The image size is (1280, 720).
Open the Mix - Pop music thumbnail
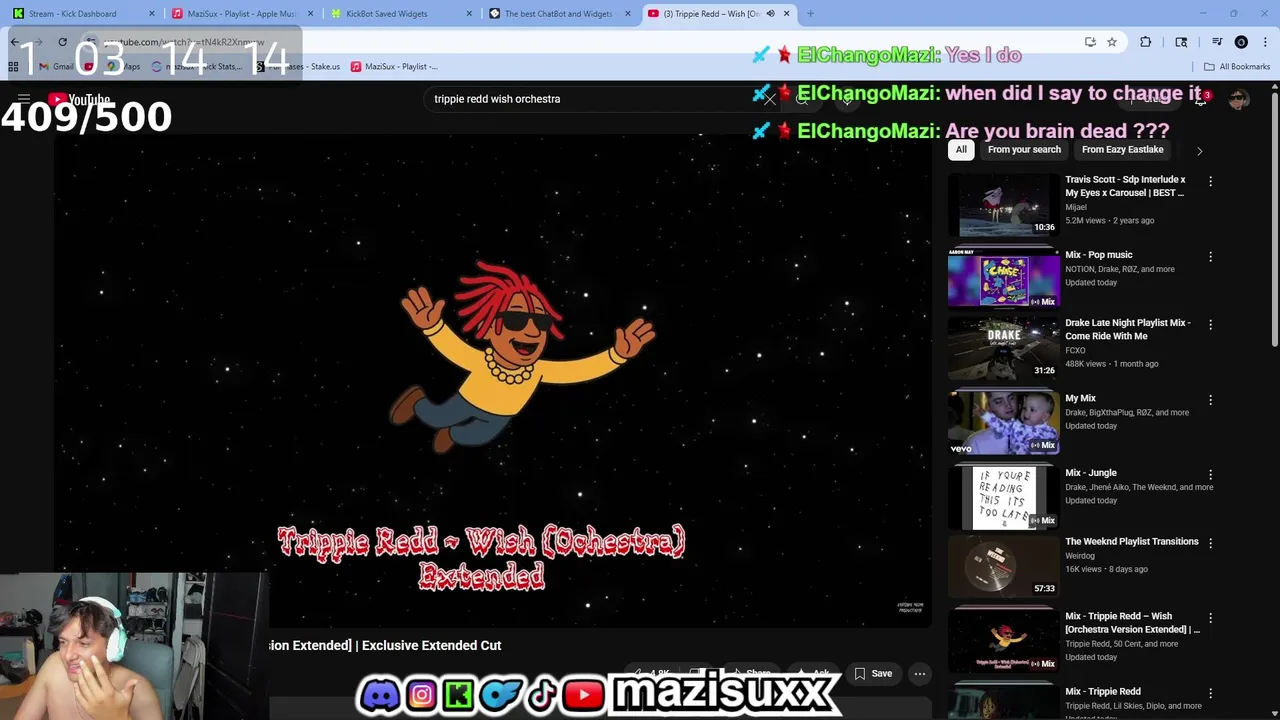coord(1003,278)
